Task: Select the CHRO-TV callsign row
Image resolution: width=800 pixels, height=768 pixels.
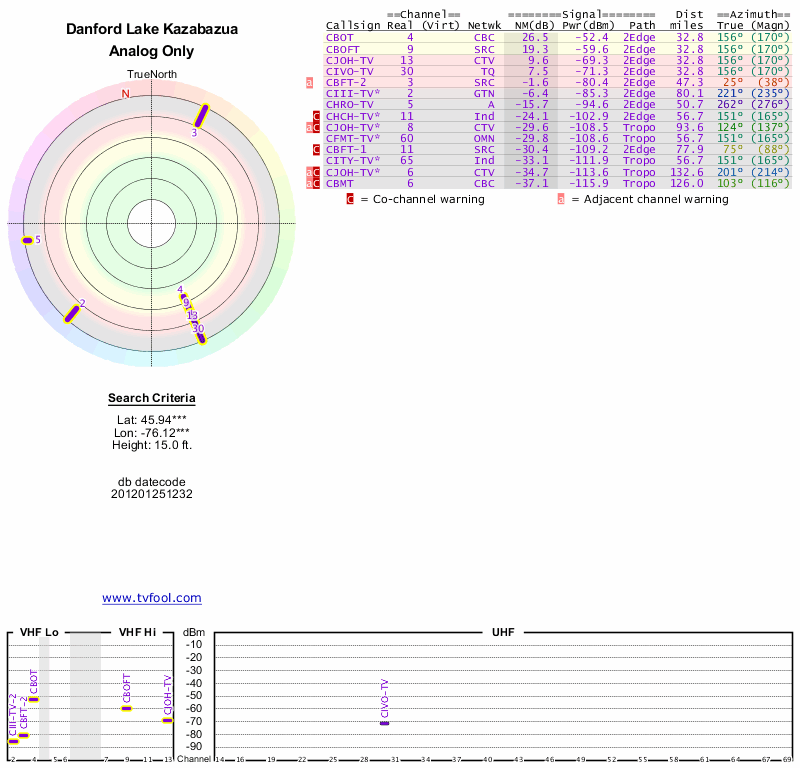Action: 350,104
